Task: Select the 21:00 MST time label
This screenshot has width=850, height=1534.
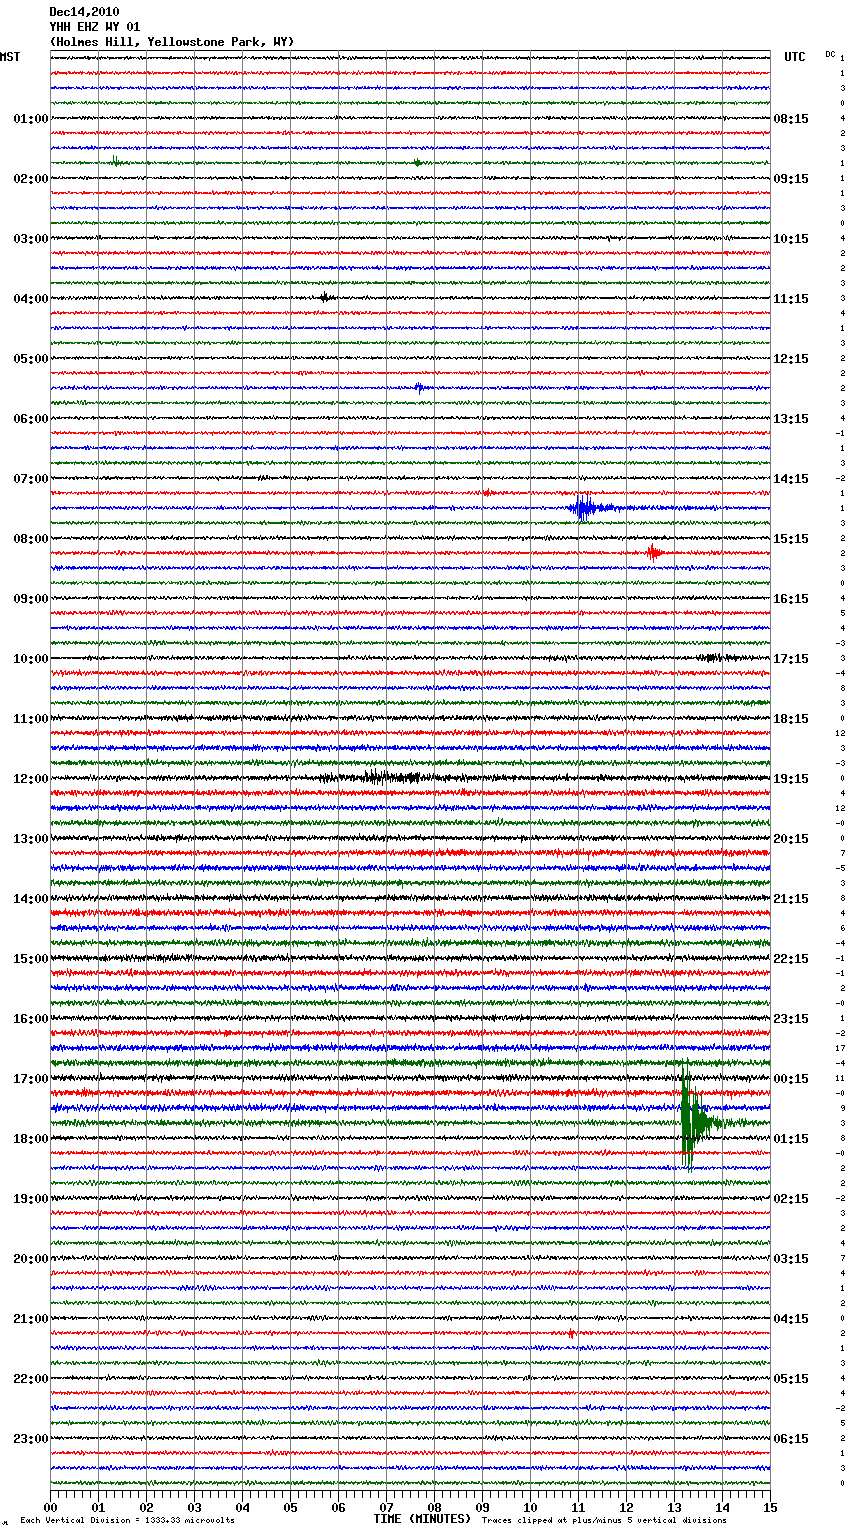Action: (x=31, y=1319)
